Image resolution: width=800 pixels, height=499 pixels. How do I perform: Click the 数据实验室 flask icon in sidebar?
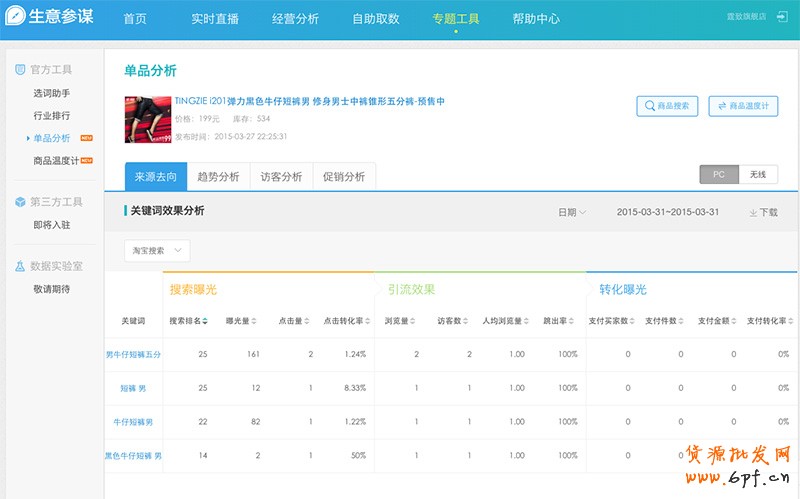pyautogui.click(x=20, y=266)
